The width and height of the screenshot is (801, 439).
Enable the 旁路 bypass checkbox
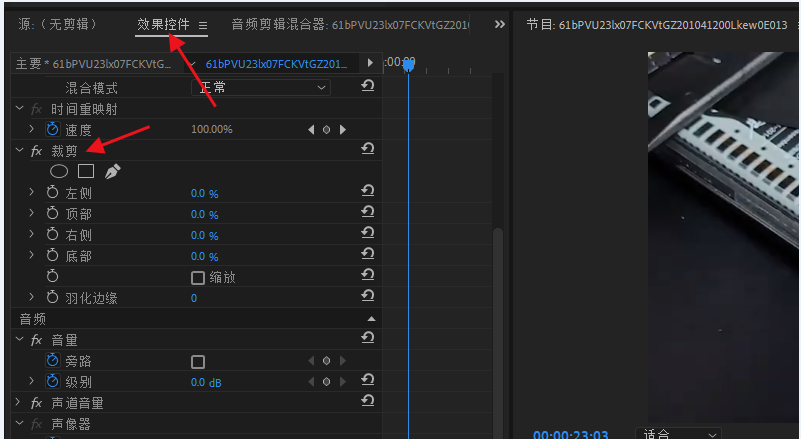point(198,362)
